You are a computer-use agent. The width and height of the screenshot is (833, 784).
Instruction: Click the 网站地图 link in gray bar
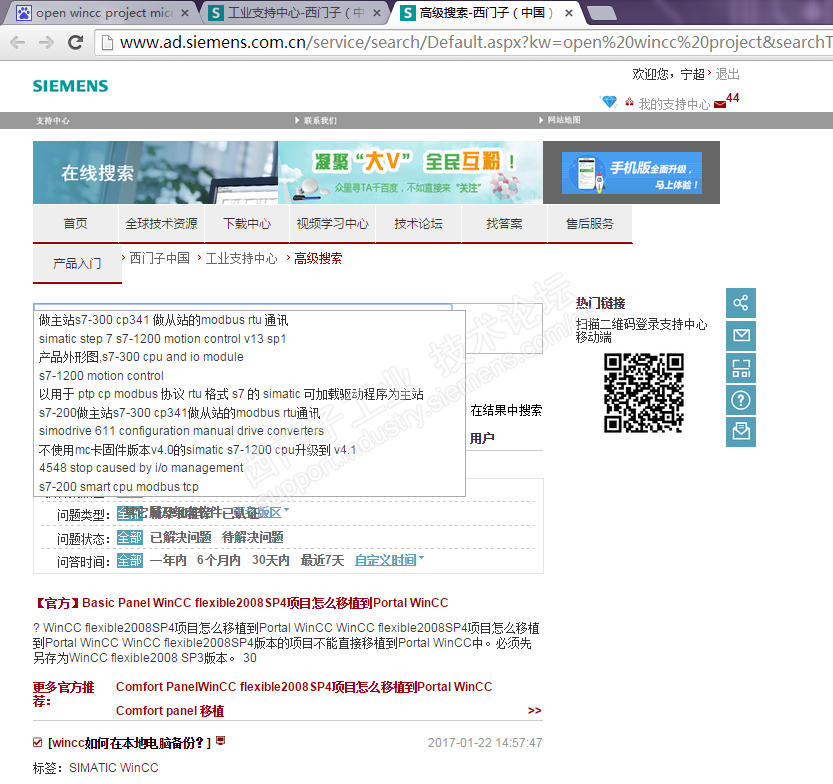(x=564, y=120)
